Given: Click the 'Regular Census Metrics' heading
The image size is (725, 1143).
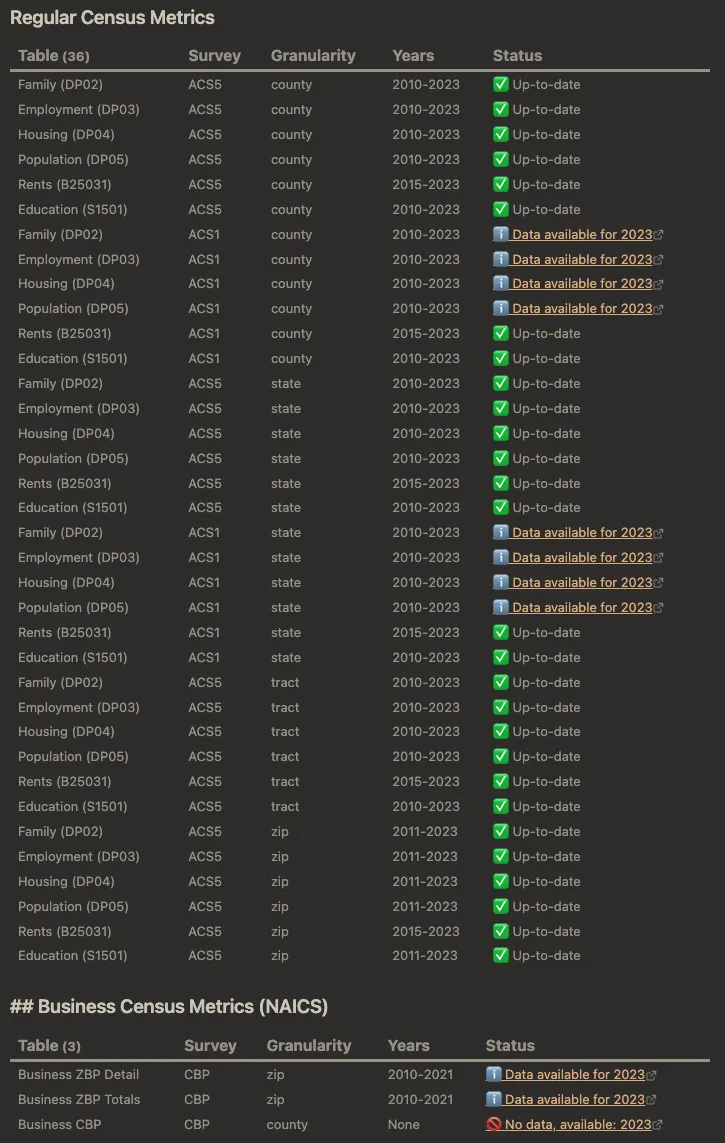Looking at the screenshot, I should tap(112, 18).
